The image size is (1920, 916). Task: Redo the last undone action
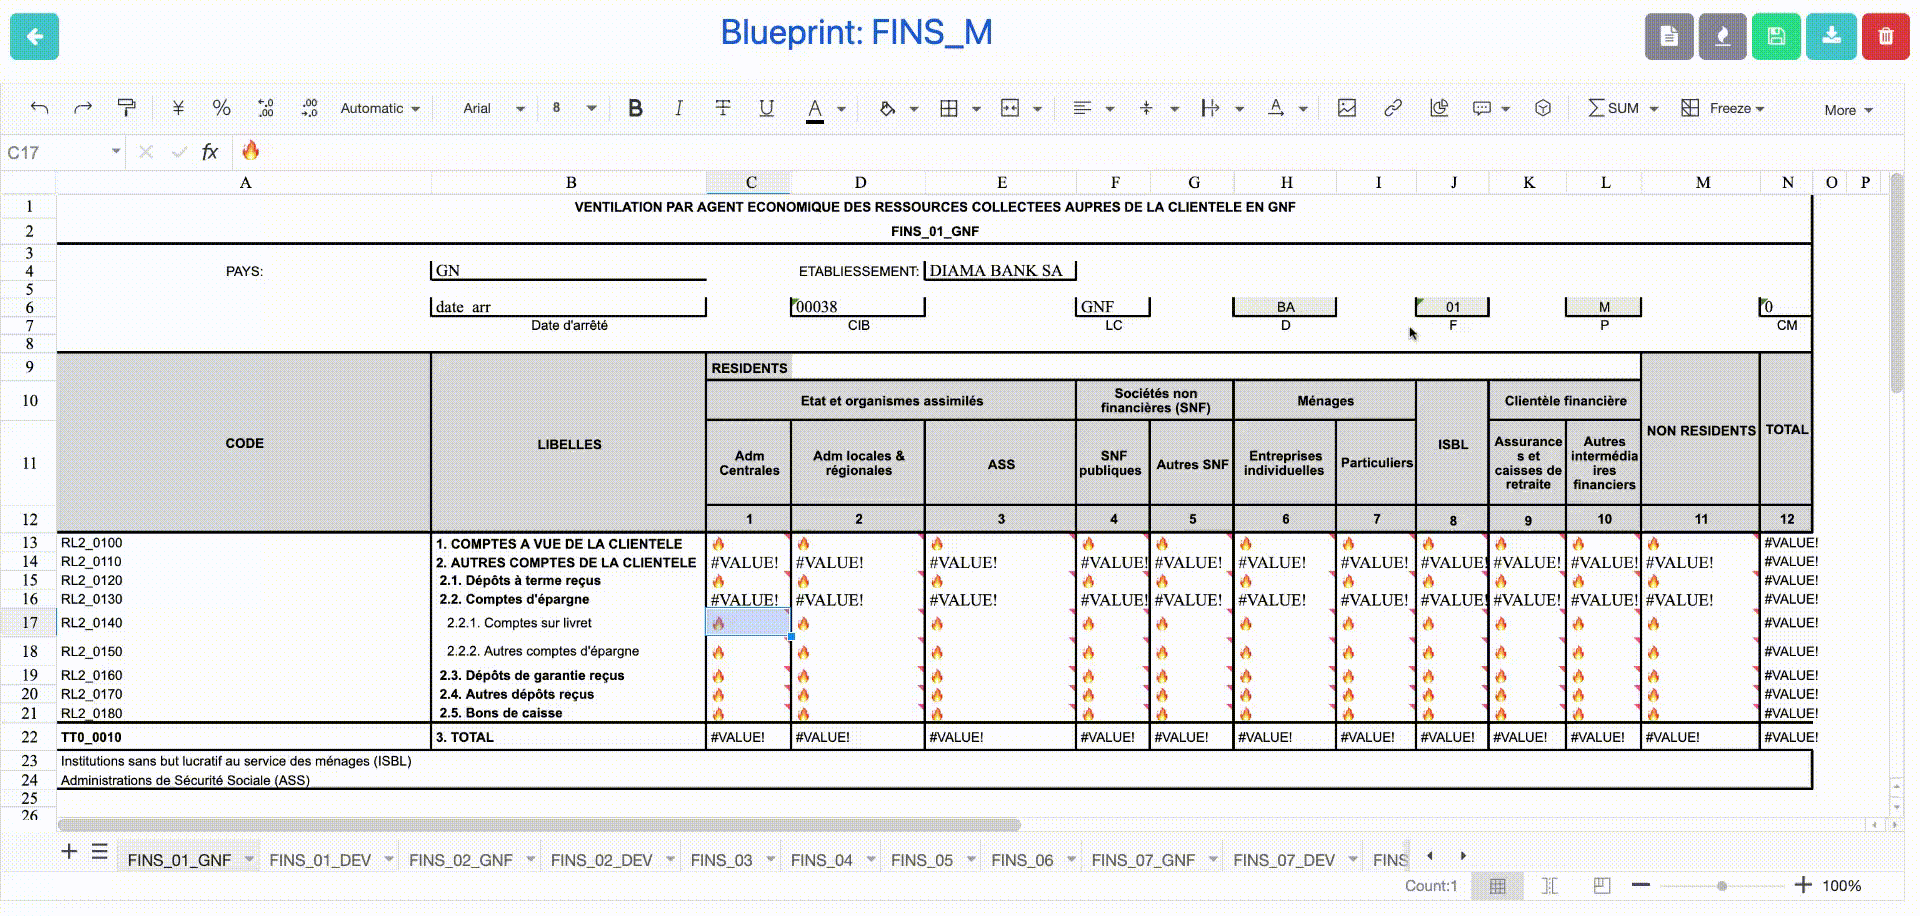(83, 108)
